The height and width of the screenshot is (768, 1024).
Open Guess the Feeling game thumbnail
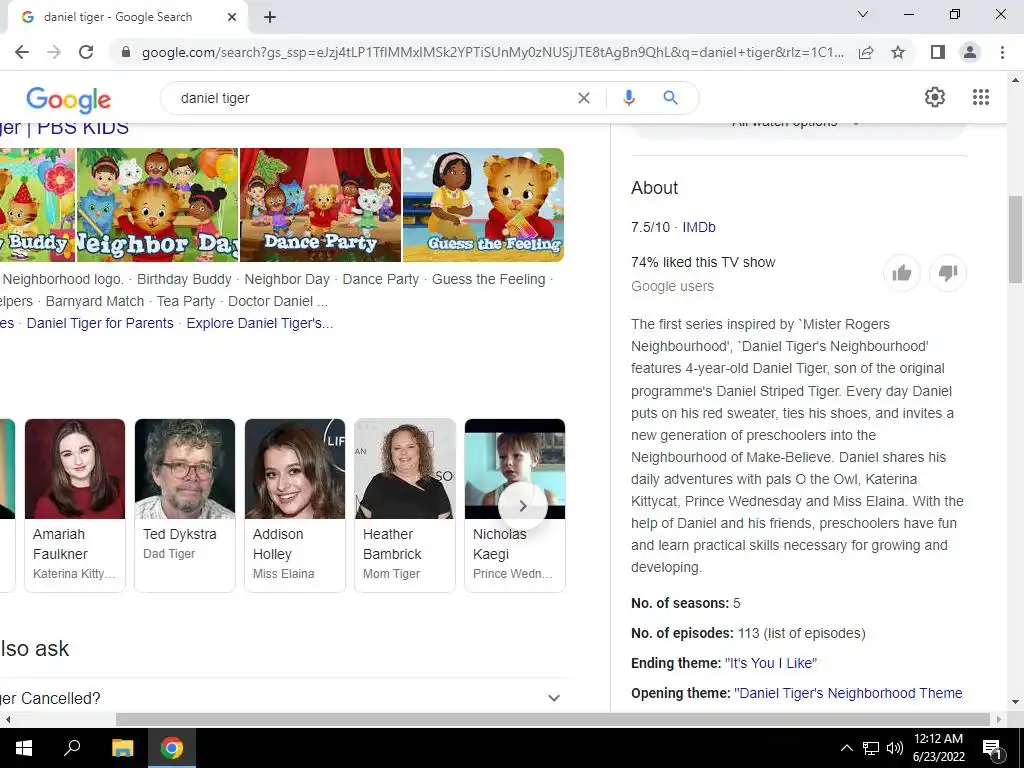(483, 205)
